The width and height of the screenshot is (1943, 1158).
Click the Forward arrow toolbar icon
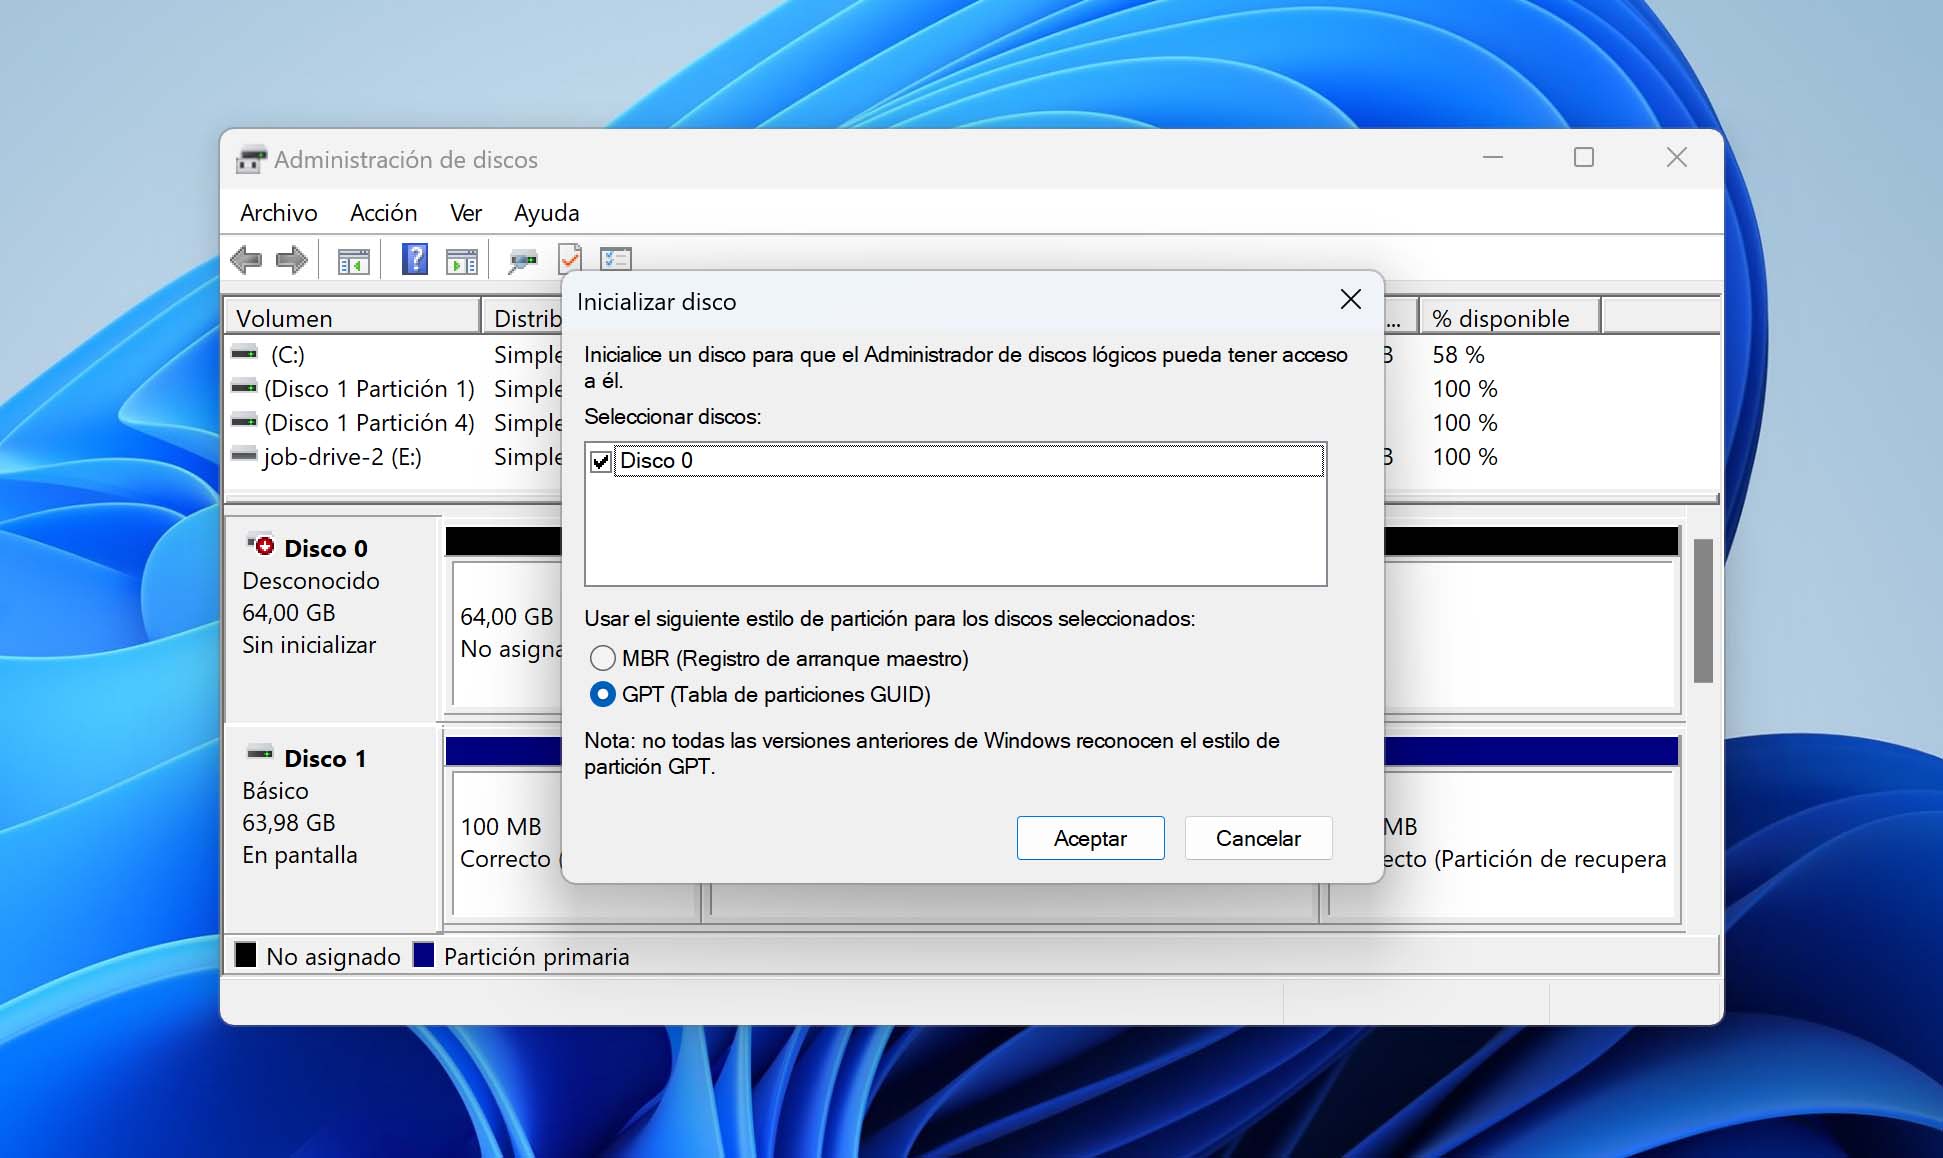[292, 261]
